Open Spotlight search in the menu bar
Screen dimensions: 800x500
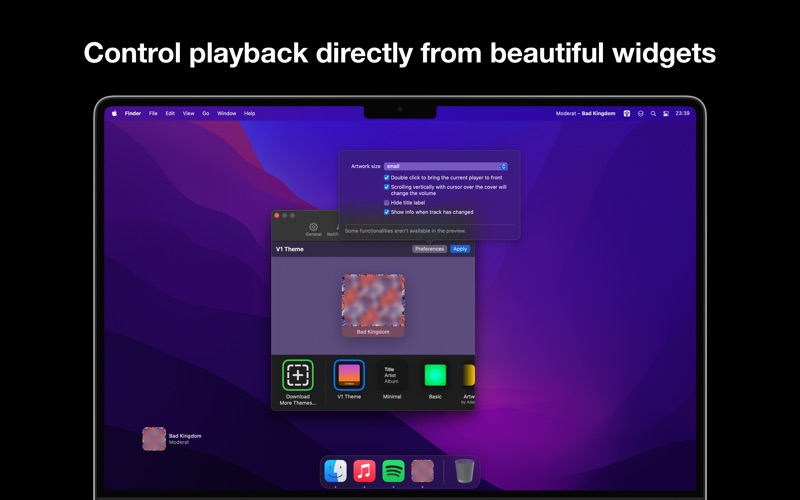point(653,113)
